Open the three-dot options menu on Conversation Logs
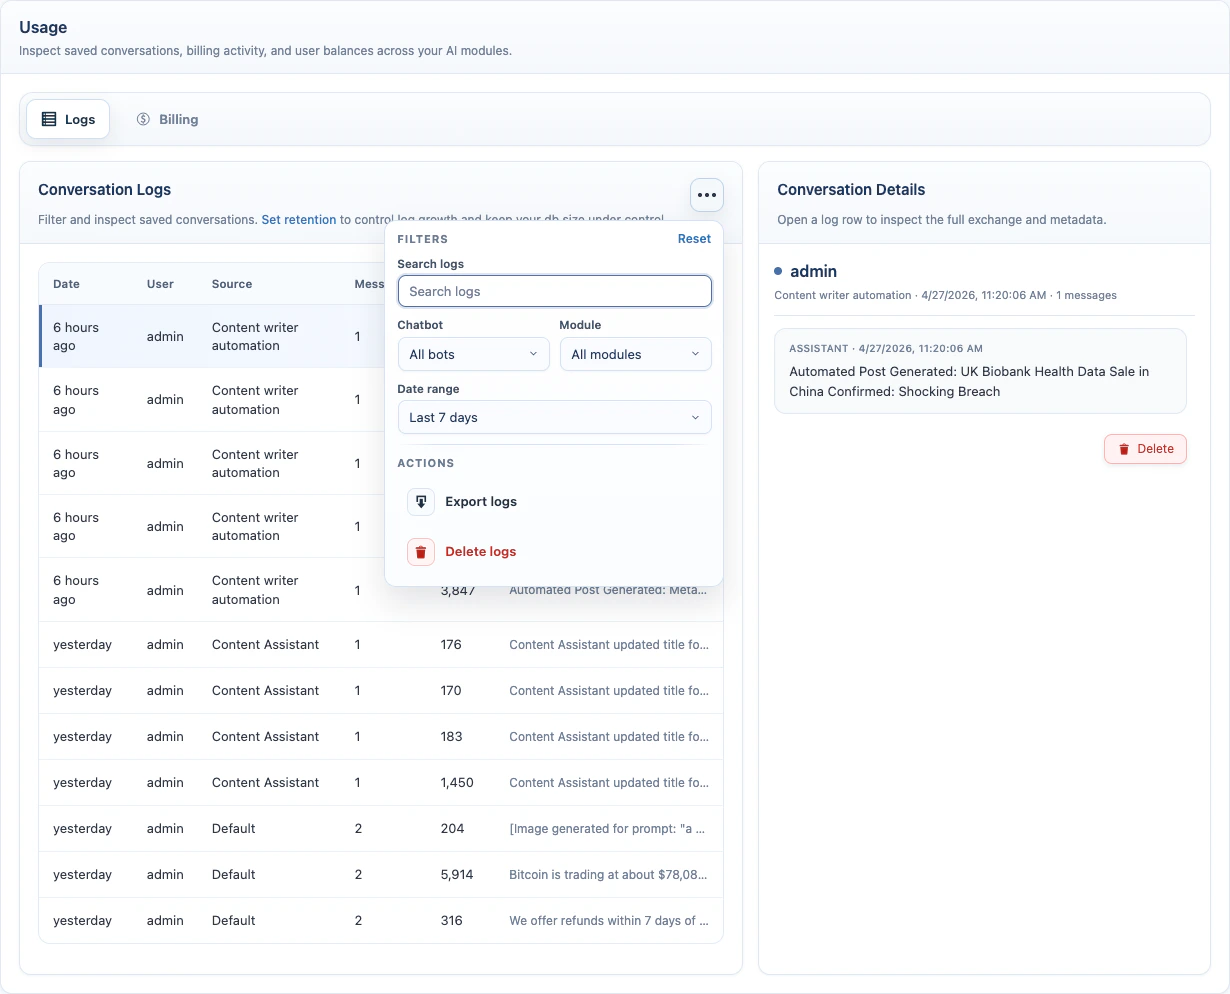 (x=706, y=195)
